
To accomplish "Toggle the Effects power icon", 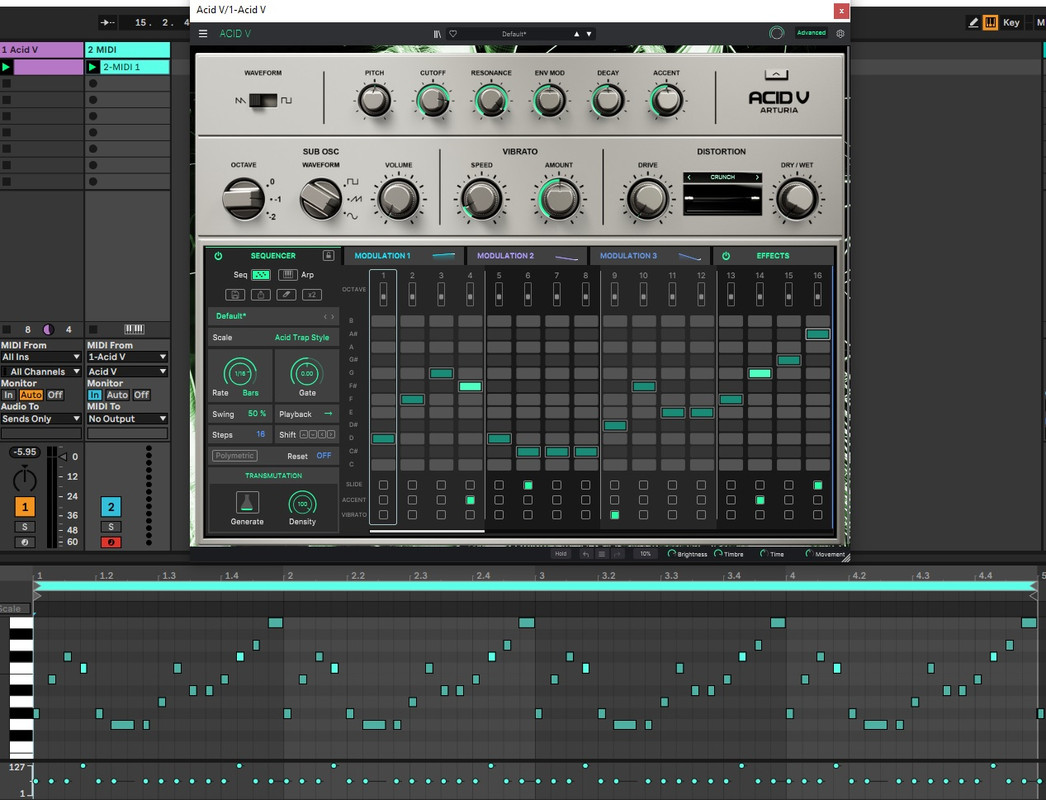I will pyautogui.click(x=726, y=256).
